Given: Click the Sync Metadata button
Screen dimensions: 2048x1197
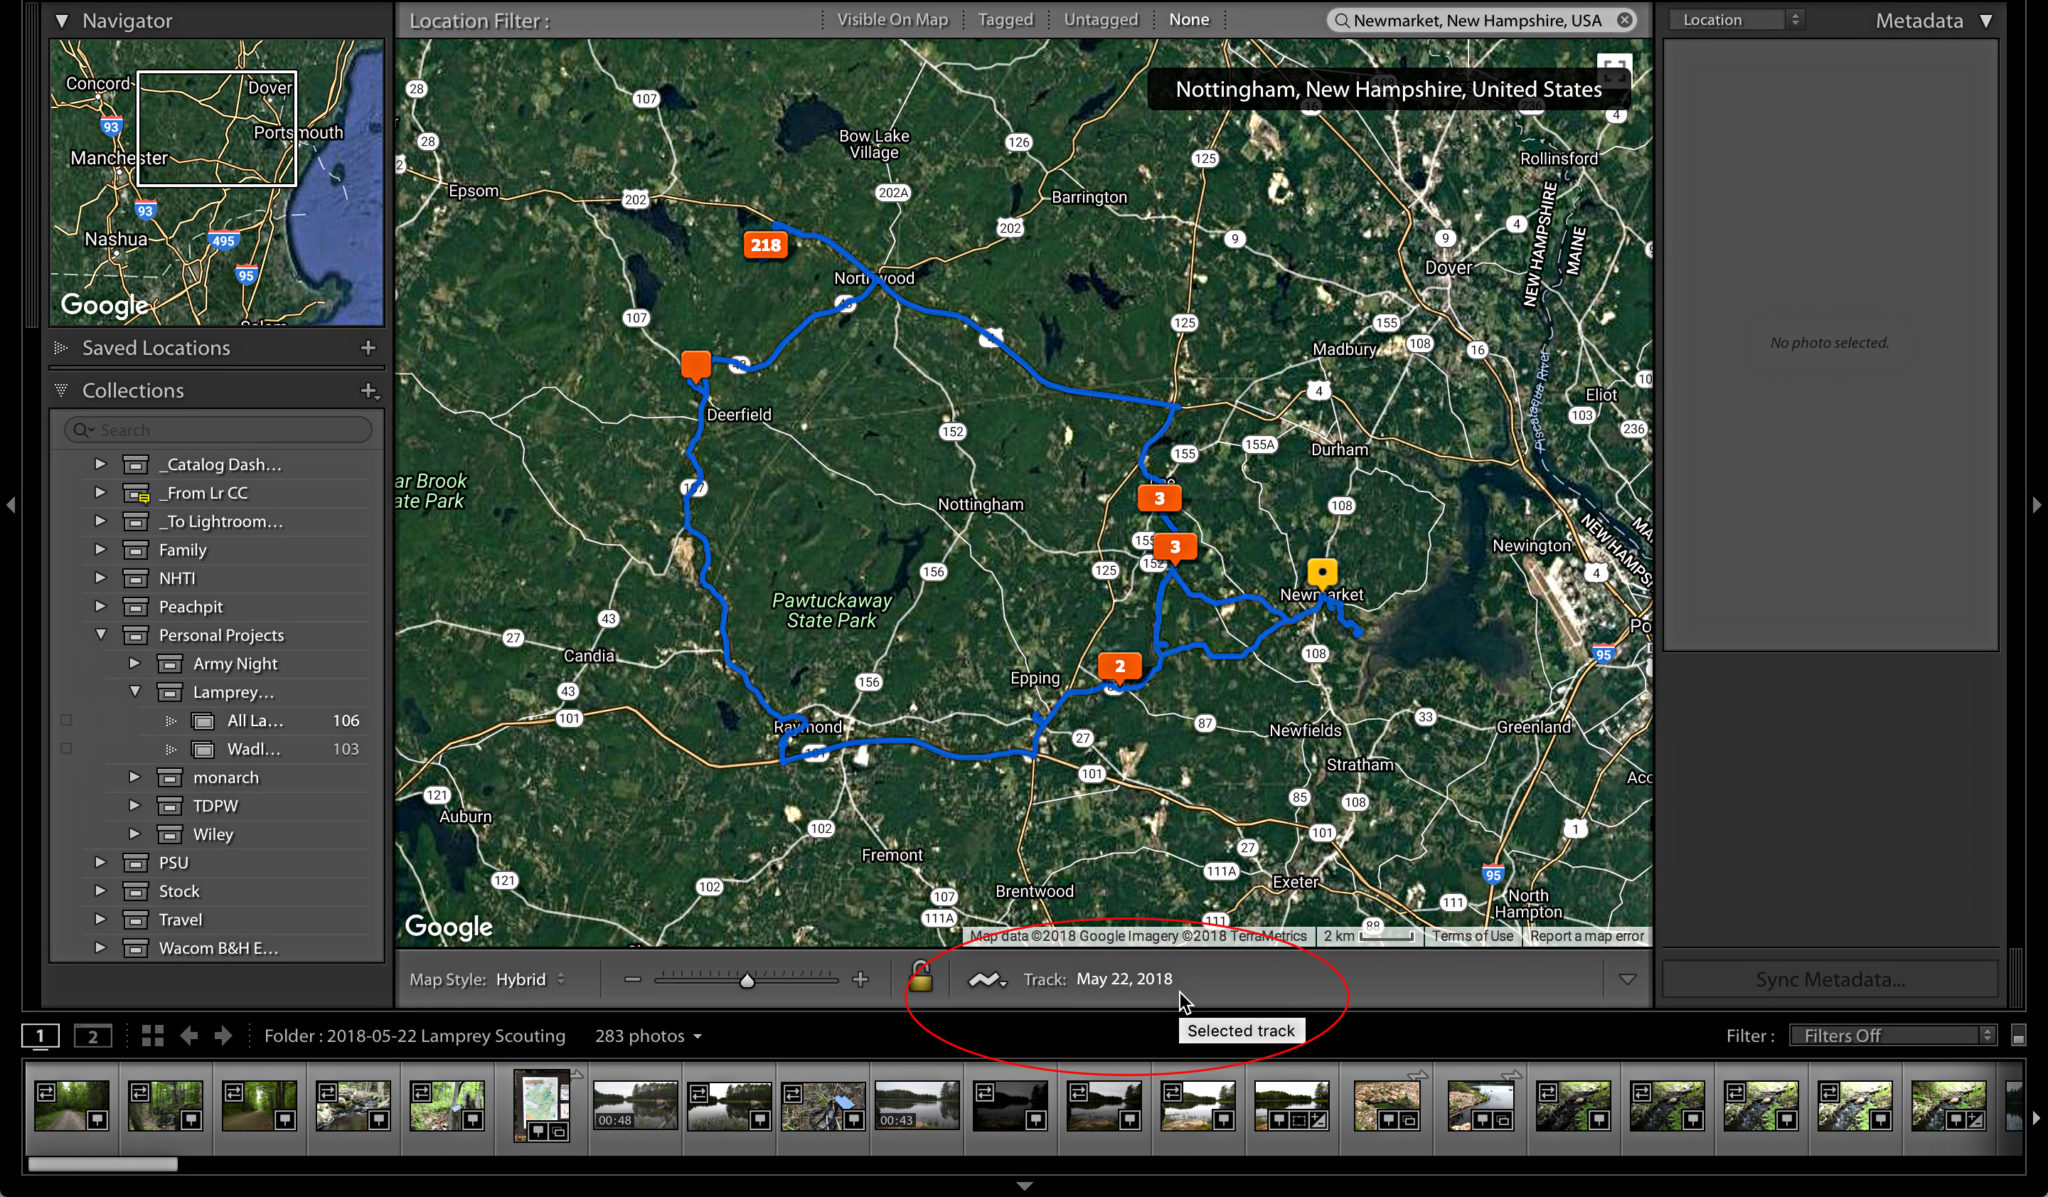Looking at the screenshot, I should pos(1829,978).
